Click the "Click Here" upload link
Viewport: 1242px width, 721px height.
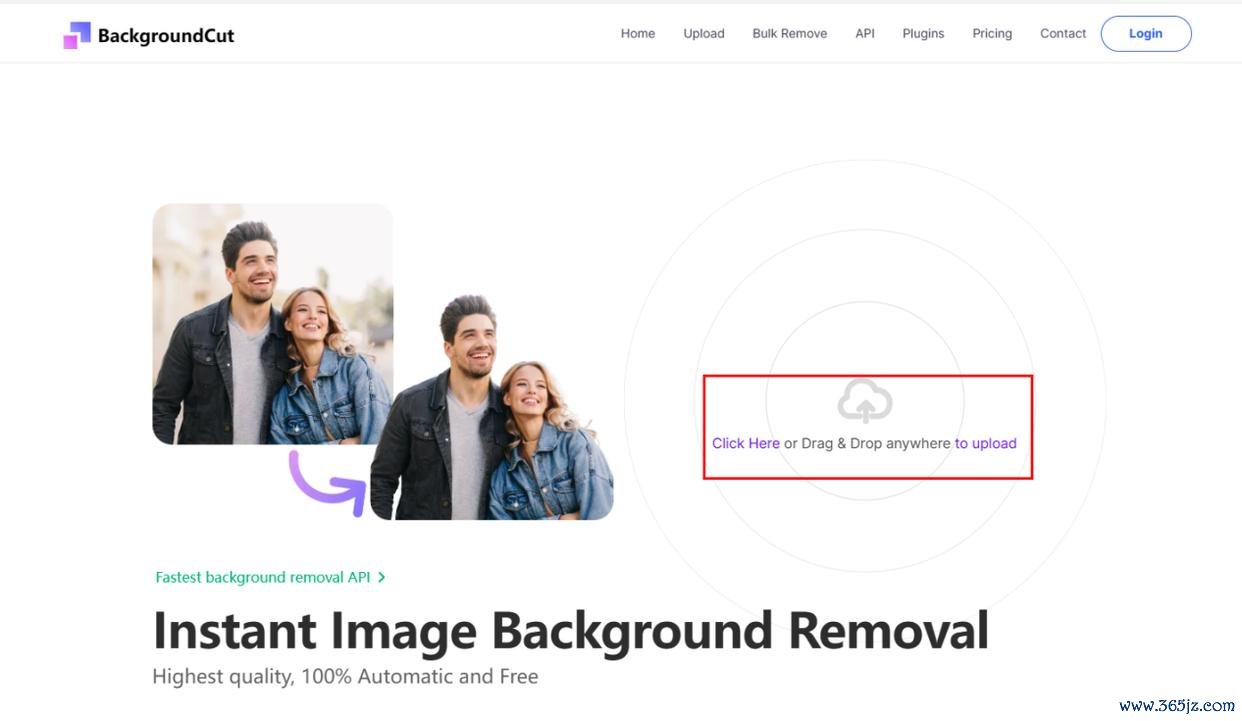746,443
